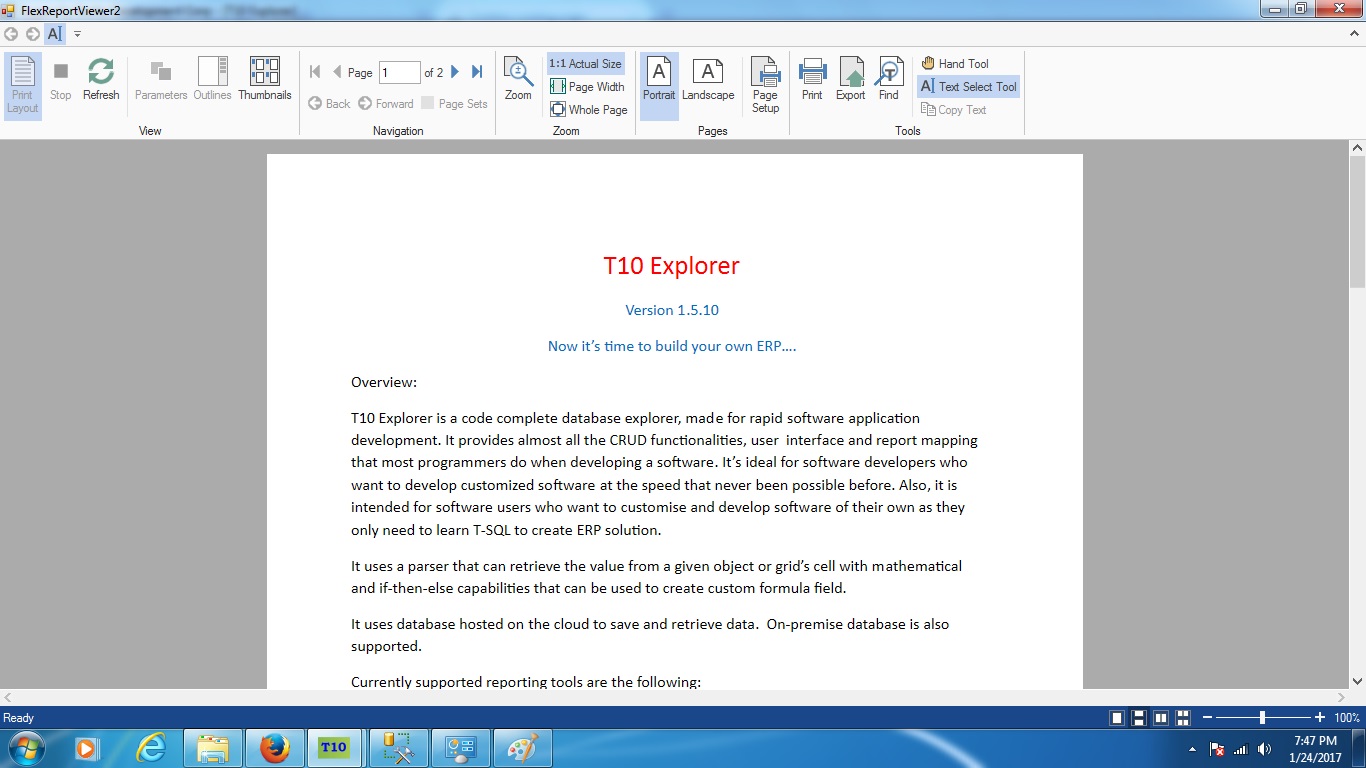
Task: Click the Copy Text button
Action: 953,110
